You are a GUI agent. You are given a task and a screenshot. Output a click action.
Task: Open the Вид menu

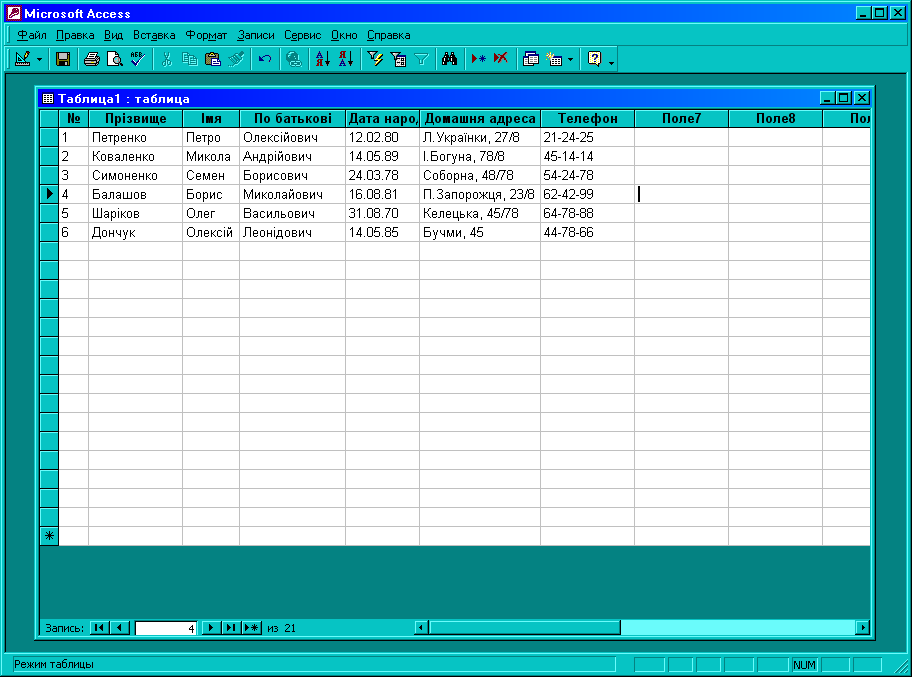113,35
